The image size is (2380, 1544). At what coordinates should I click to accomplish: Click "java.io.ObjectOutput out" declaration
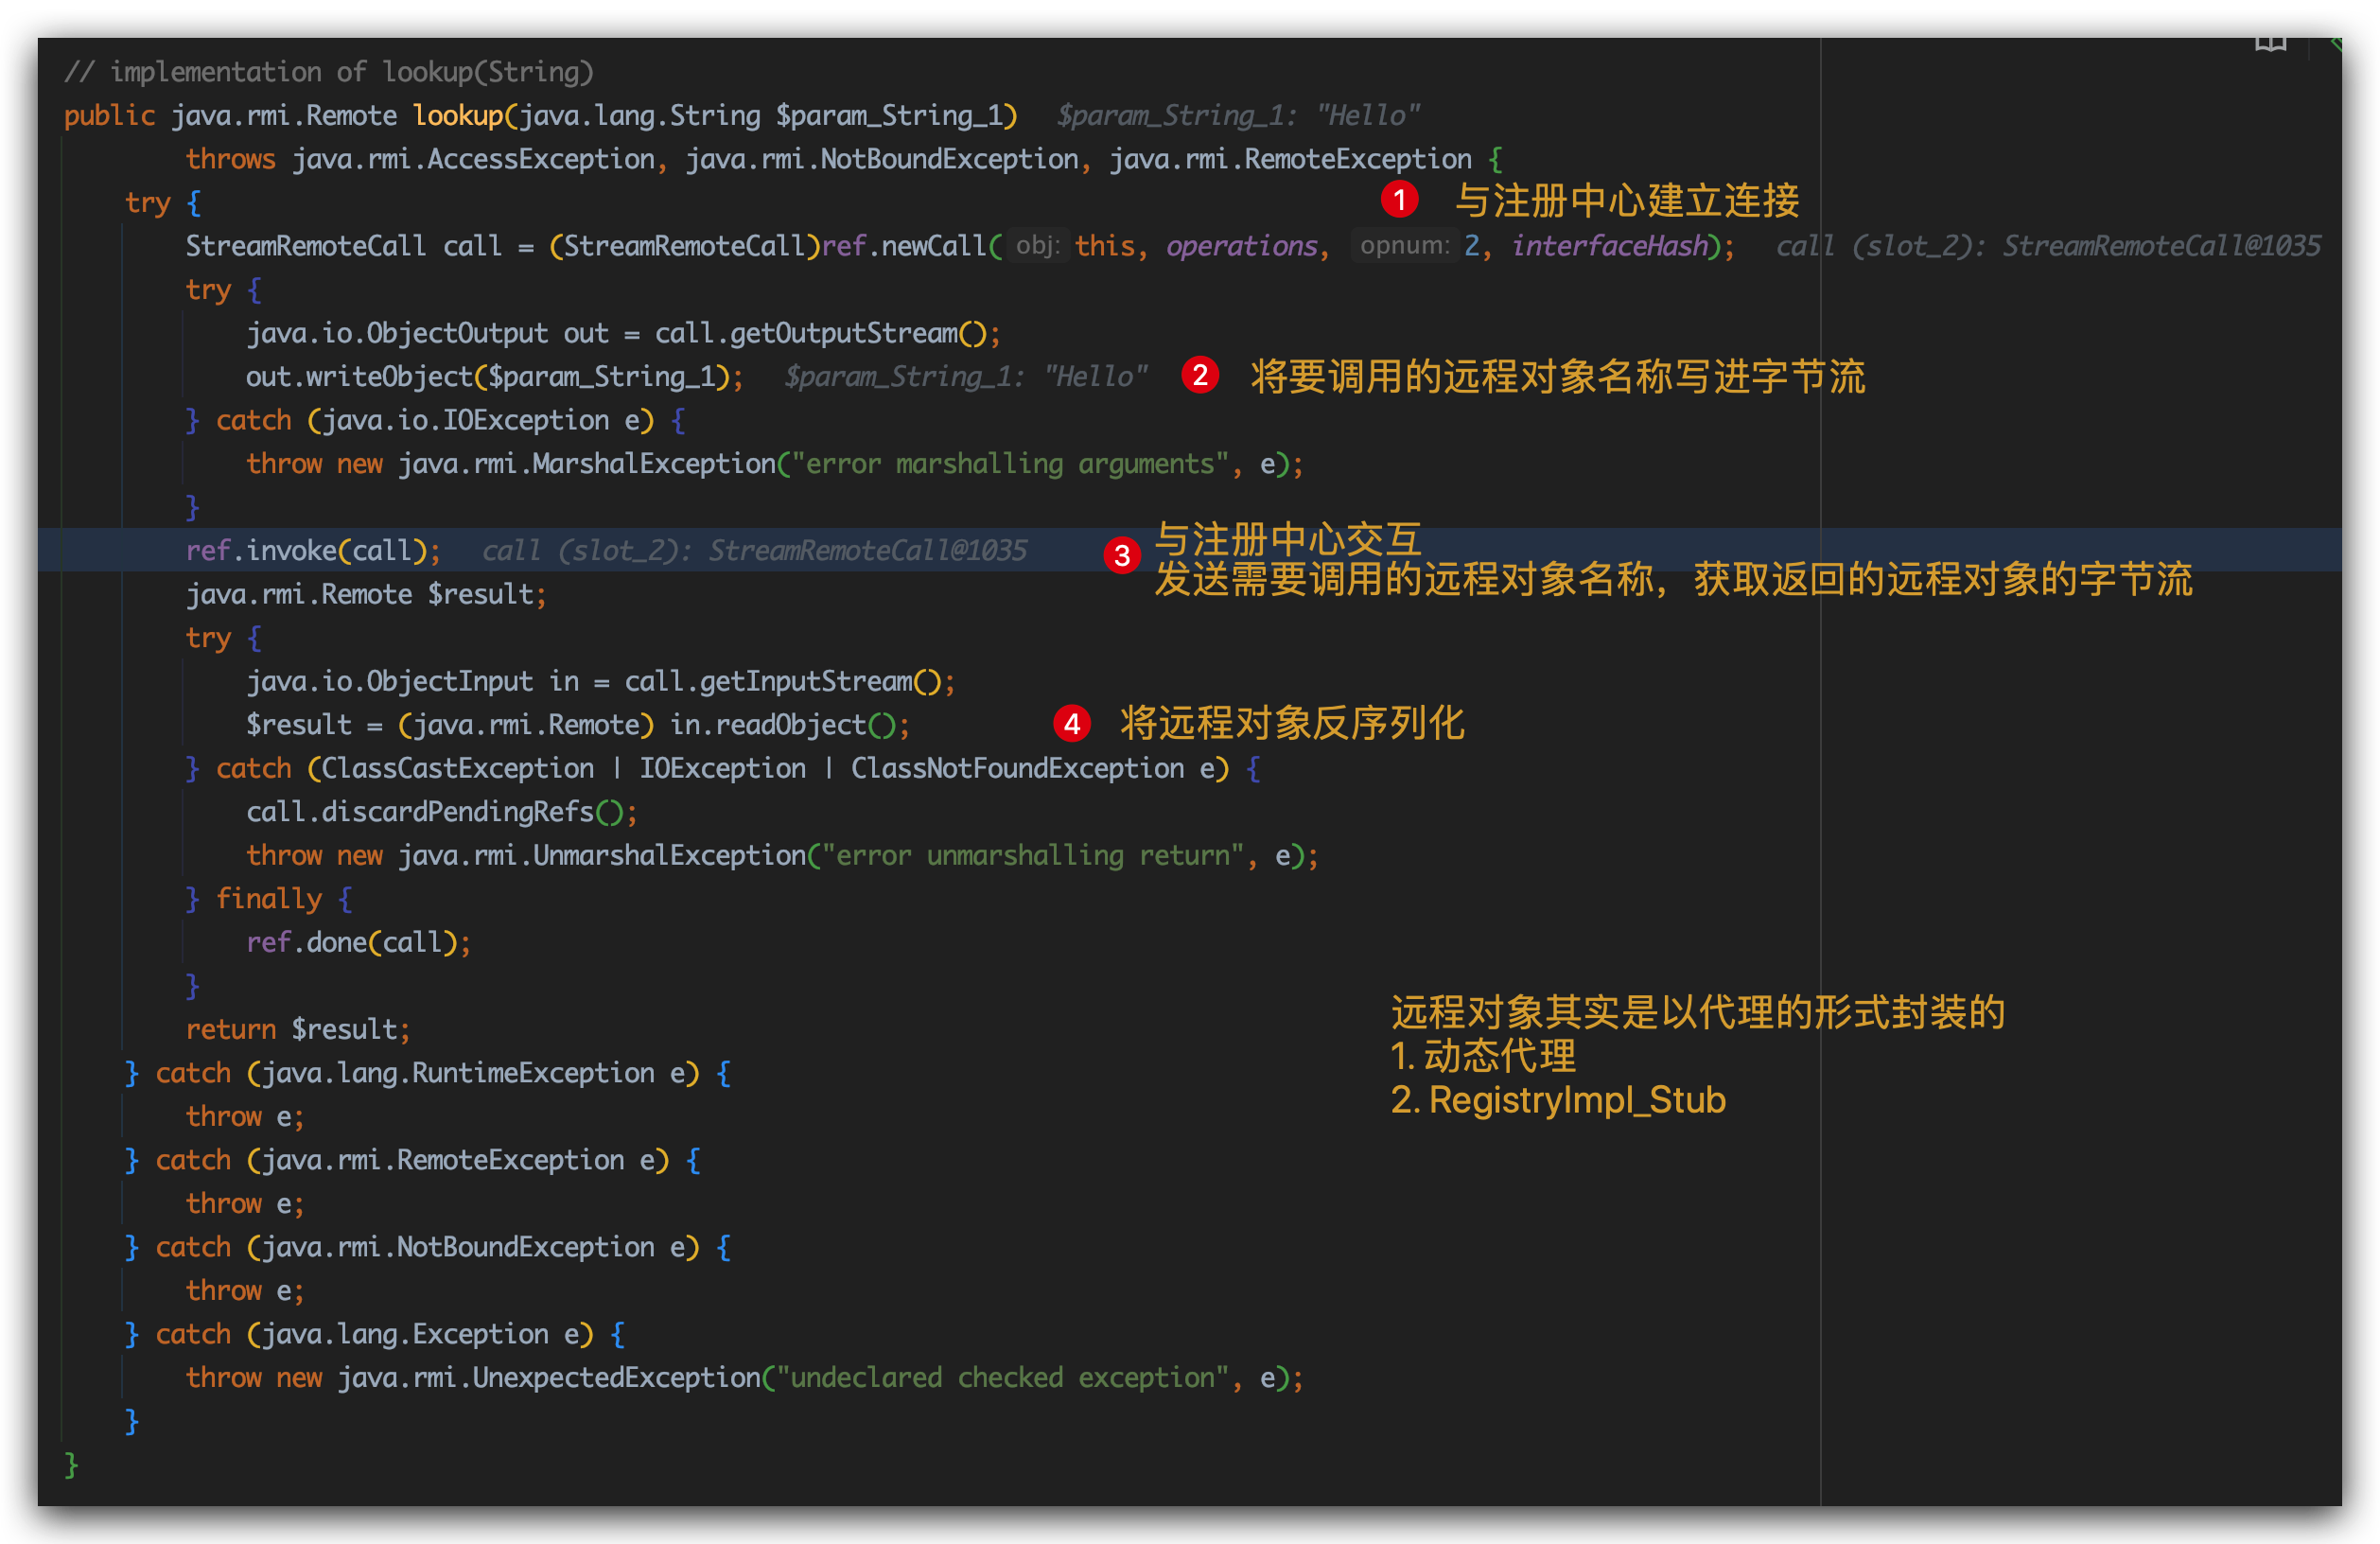pyautogui.click(x=427, y=333)
